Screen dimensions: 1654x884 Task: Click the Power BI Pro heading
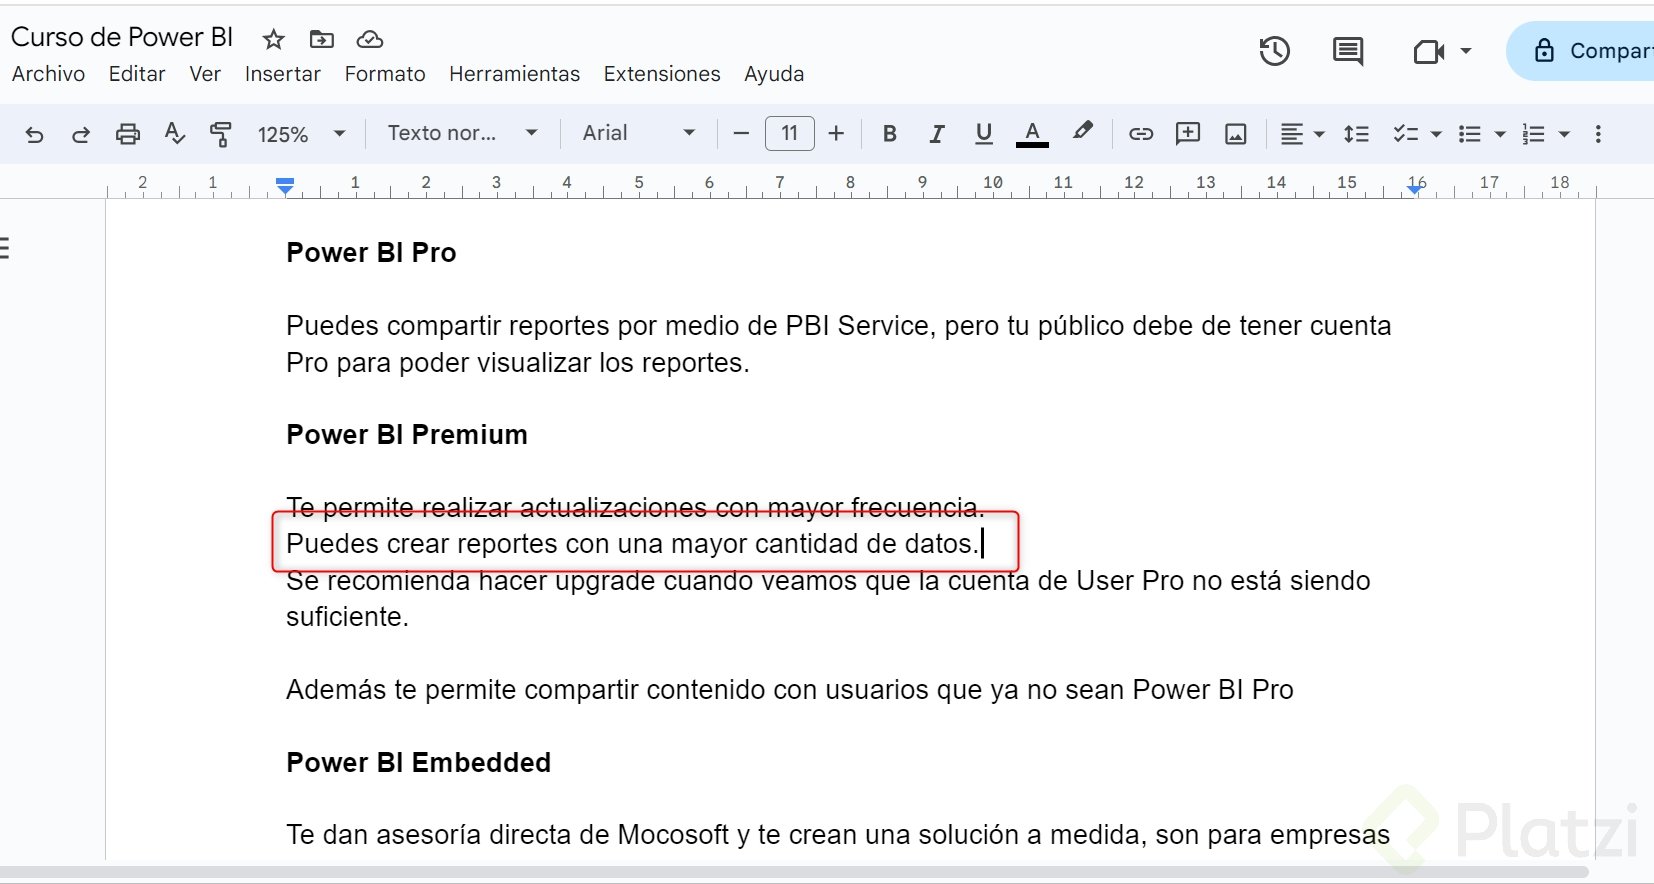click(x=371, y=253)
